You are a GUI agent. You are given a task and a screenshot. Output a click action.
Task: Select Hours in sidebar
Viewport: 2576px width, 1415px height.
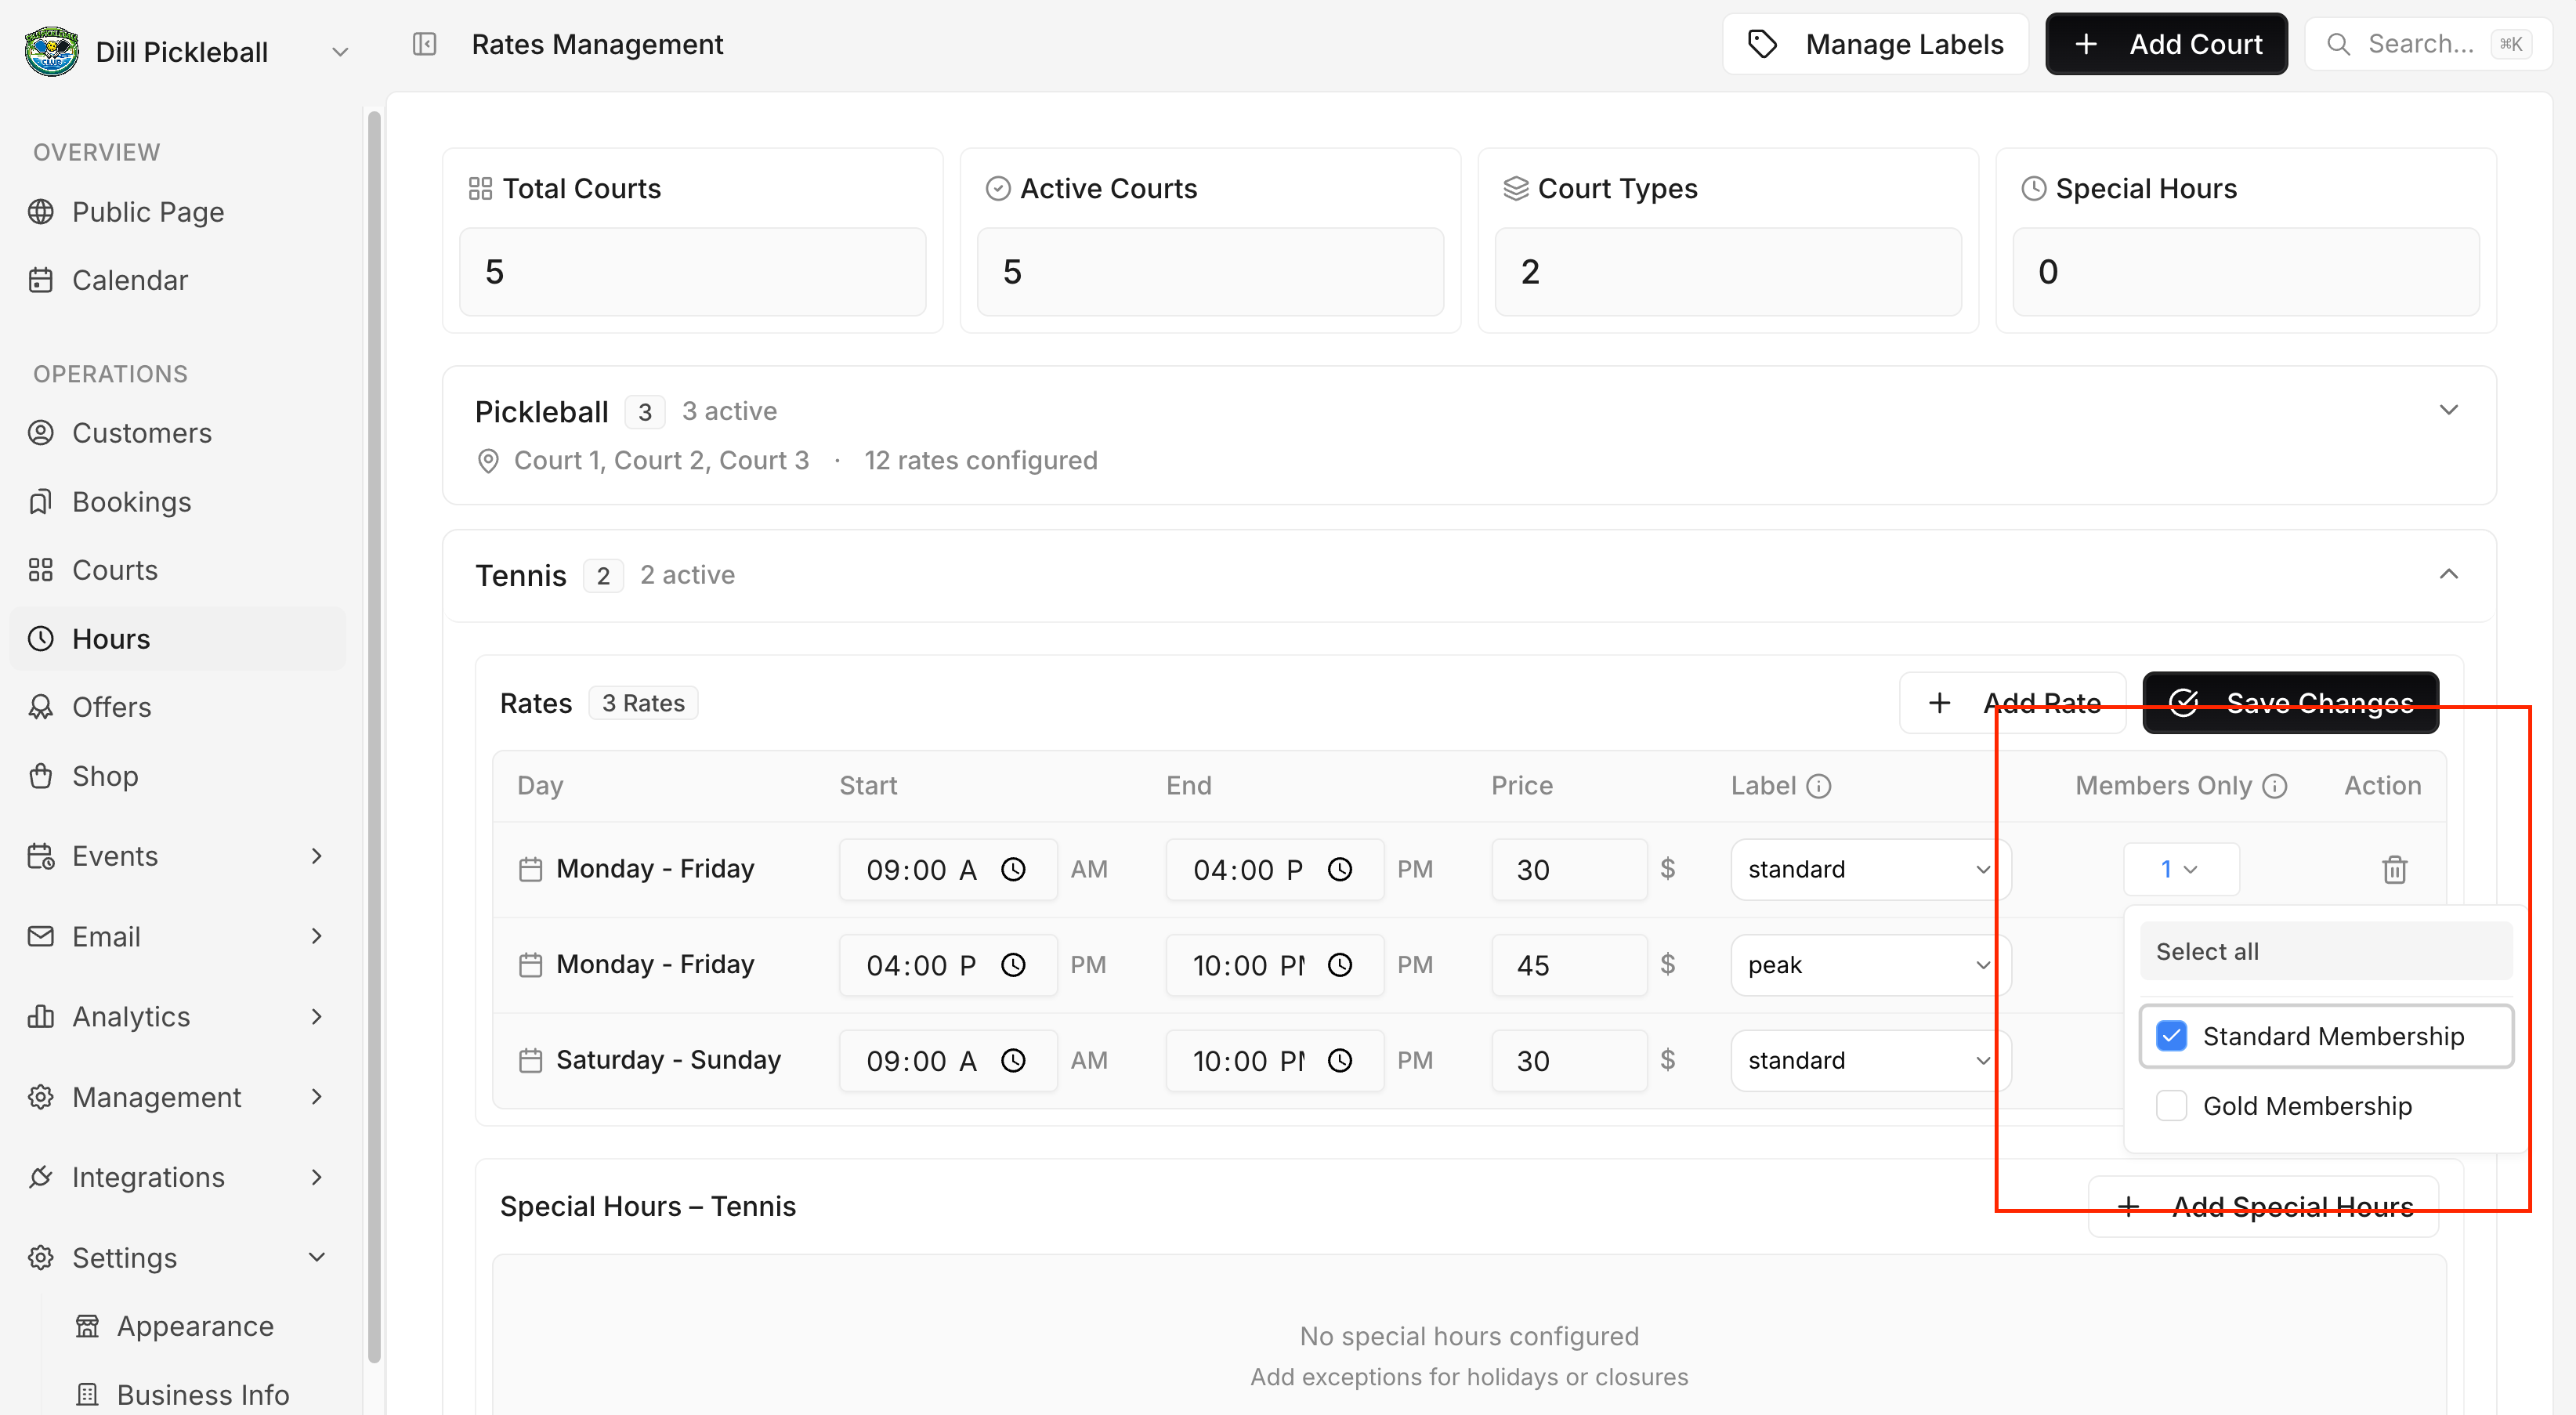coord(178,639)
